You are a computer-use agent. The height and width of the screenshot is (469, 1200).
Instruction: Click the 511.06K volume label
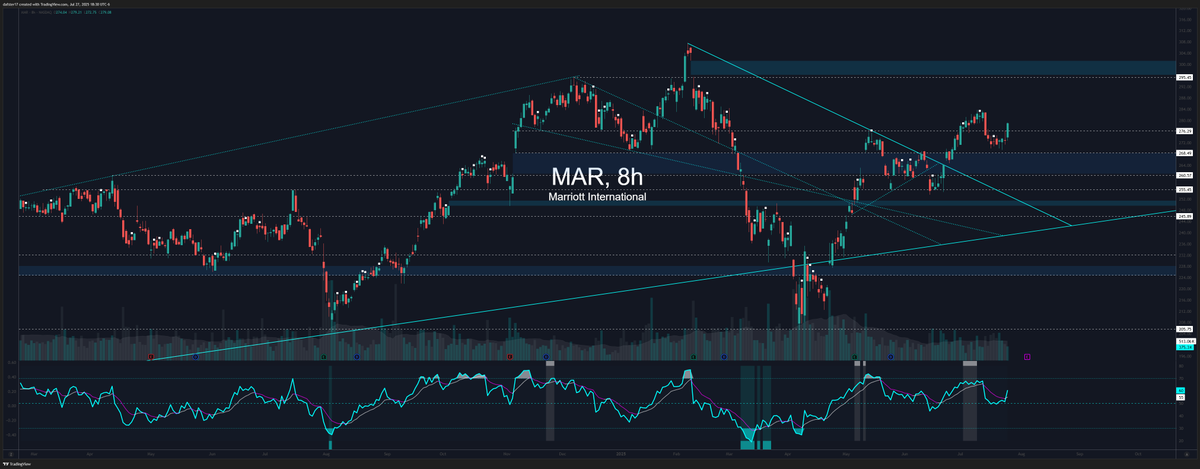tap(1186, 341)
